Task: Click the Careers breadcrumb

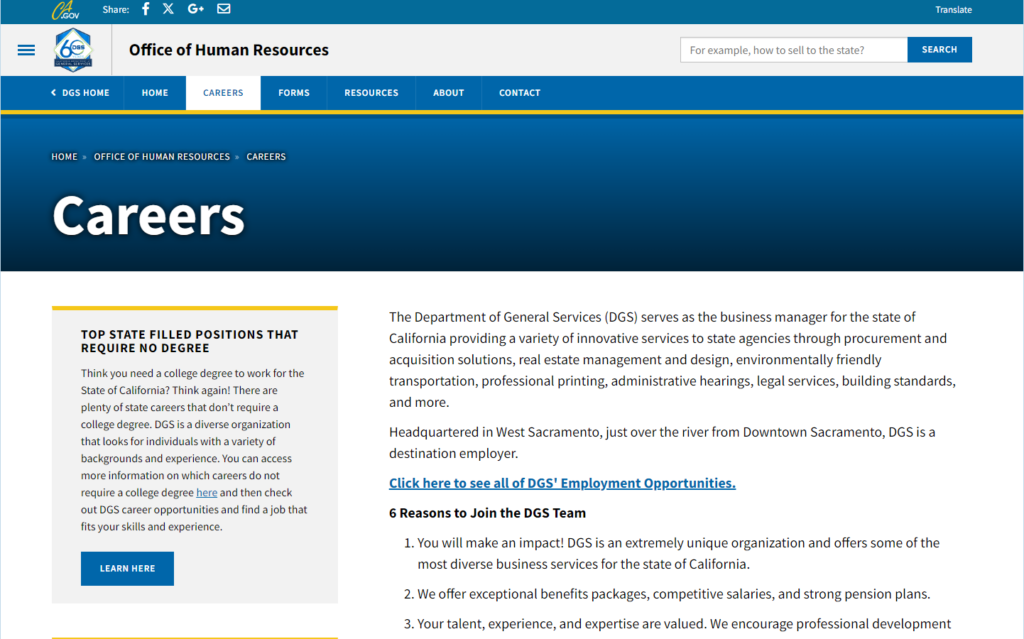Action: point(266,157)
